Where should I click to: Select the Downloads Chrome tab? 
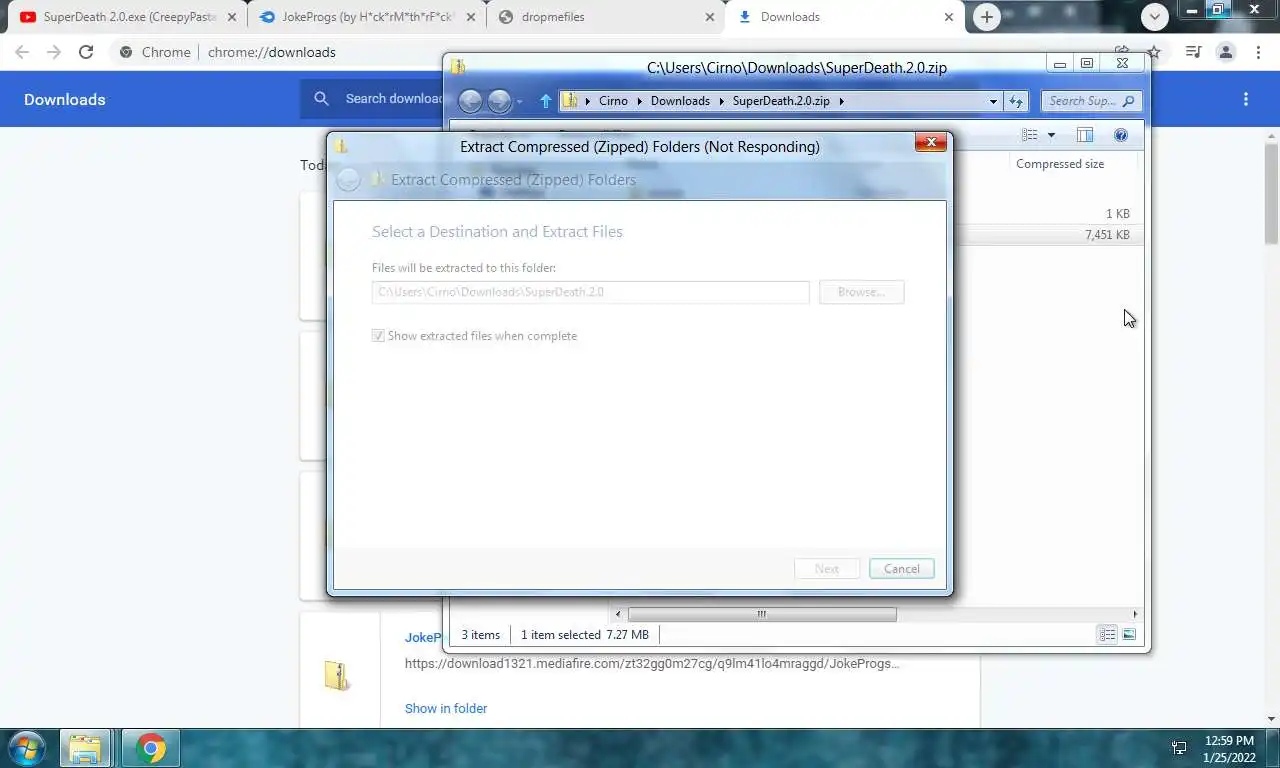point(843,17)
